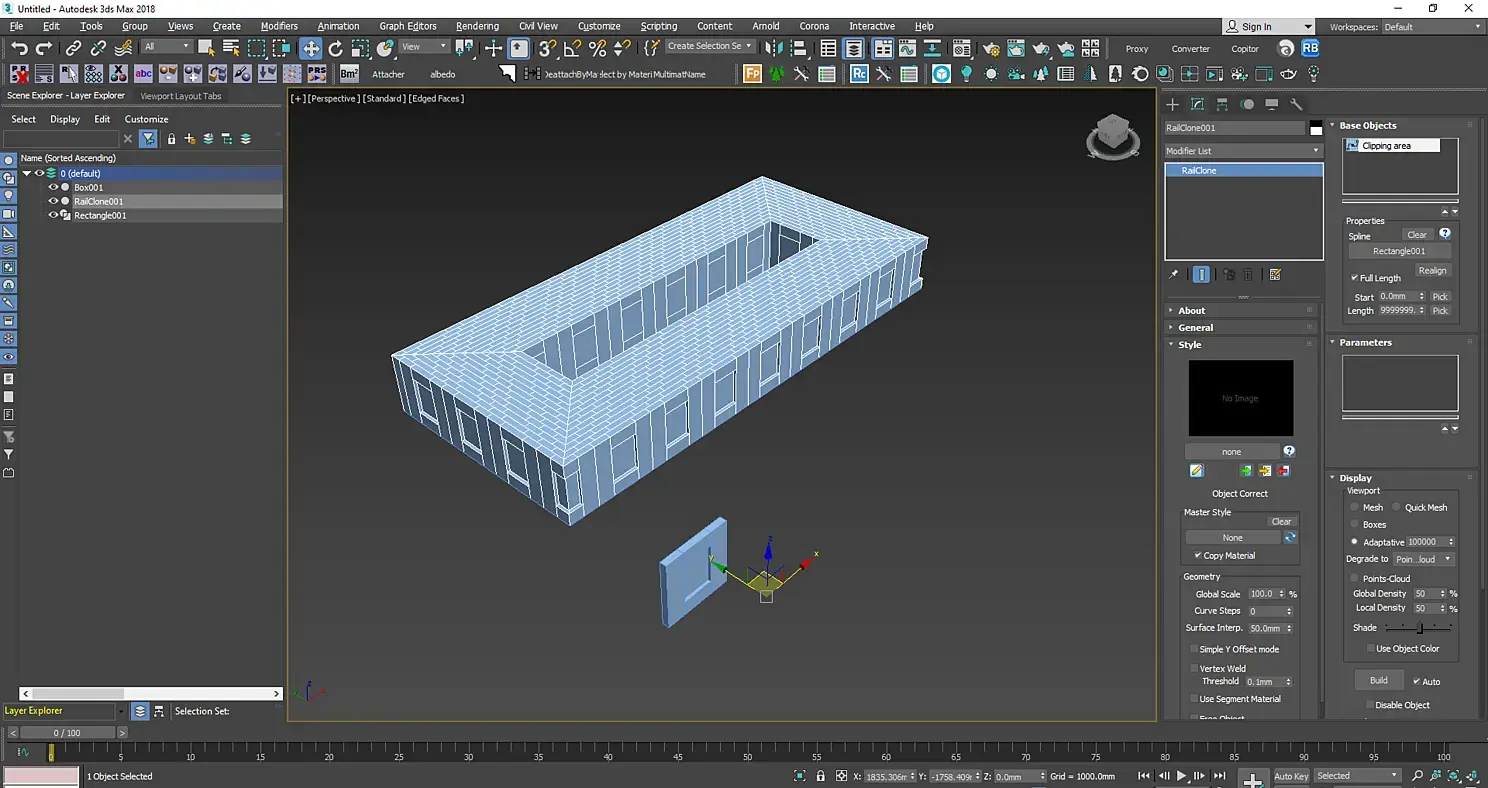Click the Undo arrow in main toolbar

tap(19, 48)
